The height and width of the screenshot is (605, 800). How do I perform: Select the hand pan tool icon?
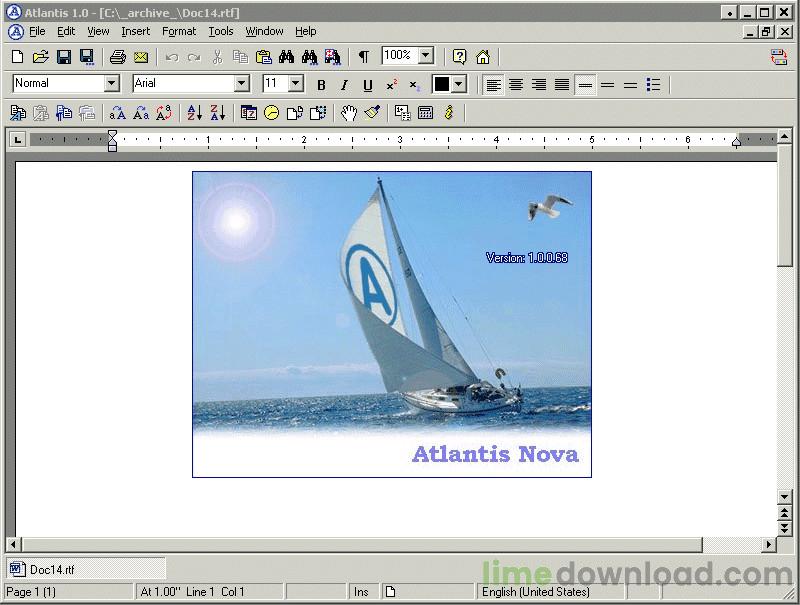point(348,113)
